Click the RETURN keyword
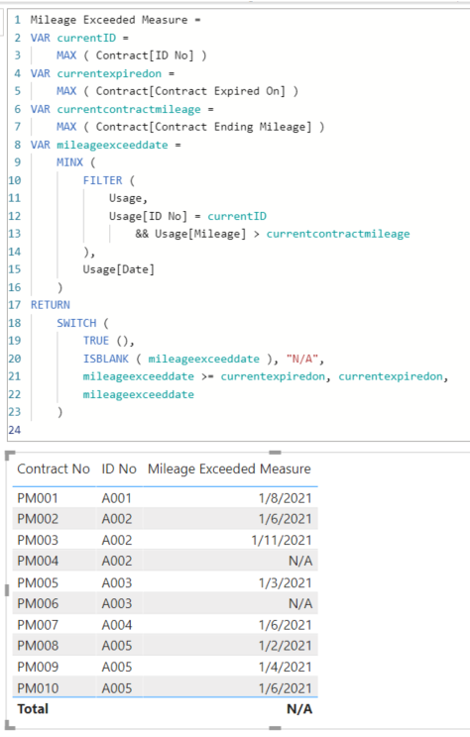Screen dimensions: 470x737 click(x=50, y=305)
